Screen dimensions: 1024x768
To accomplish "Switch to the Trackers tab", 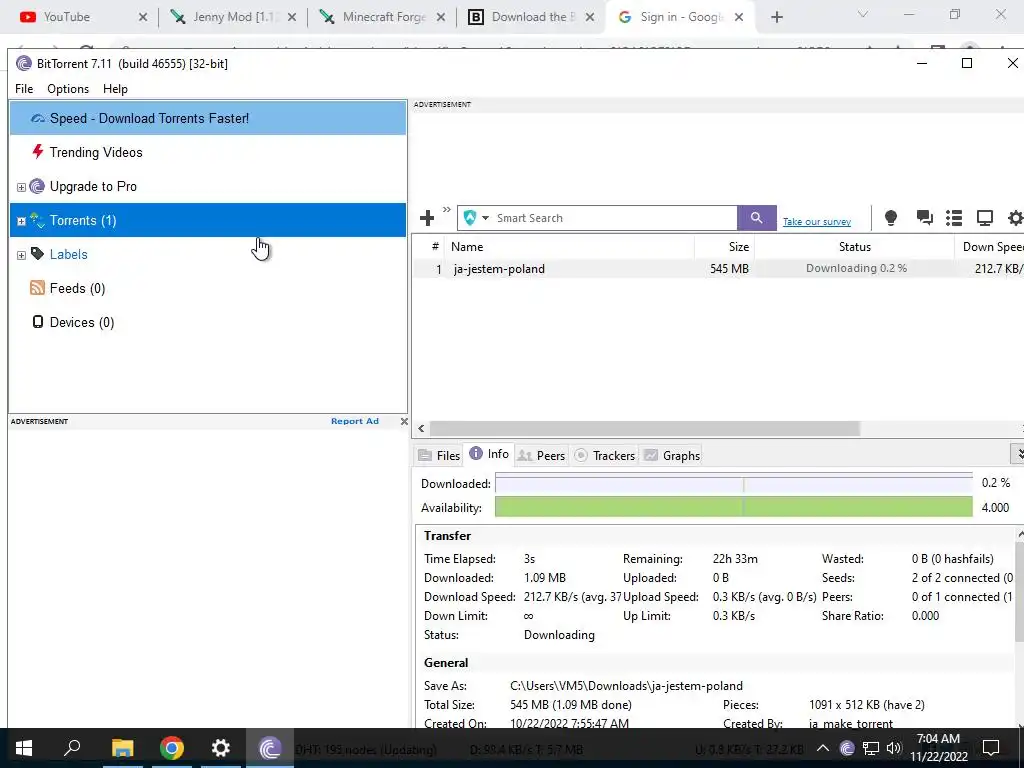I will (604, 455).
